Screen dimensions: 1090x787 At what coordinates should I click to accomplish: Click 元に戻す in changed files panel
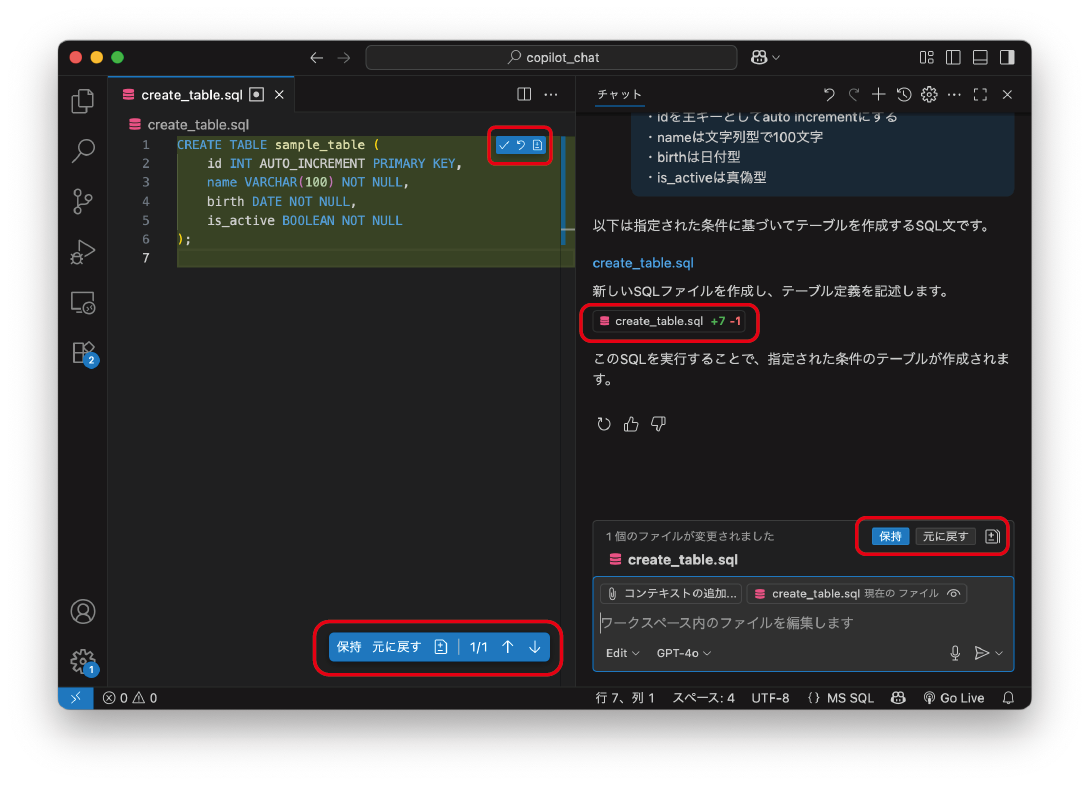pyautogui.click(x=945, y=536)
